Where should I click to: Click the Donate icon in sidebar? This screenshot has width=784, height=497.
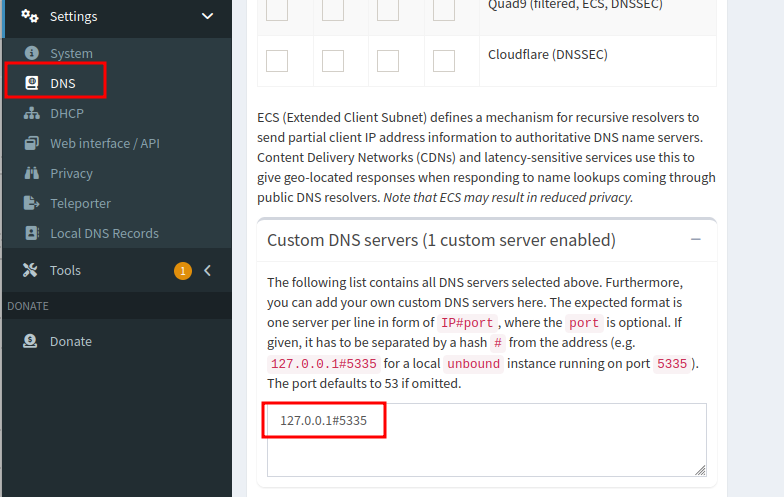31,341
